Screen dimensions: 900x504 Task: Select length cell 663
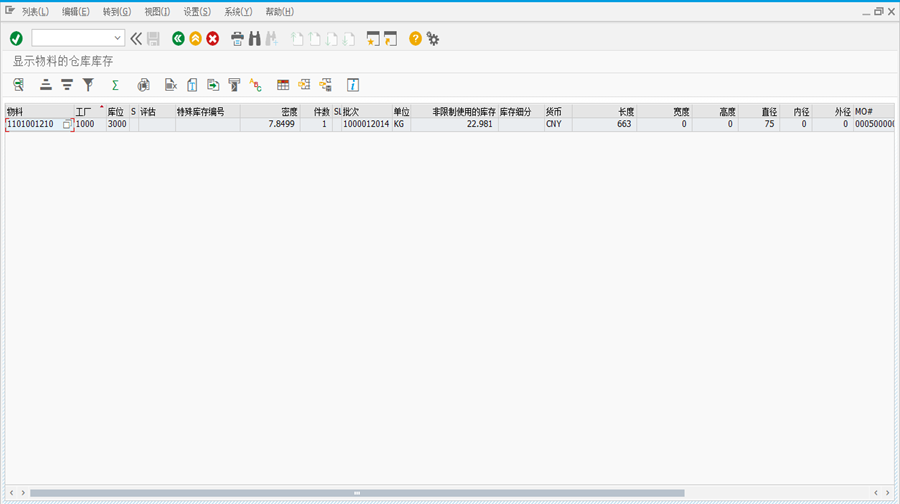(604, 124)
